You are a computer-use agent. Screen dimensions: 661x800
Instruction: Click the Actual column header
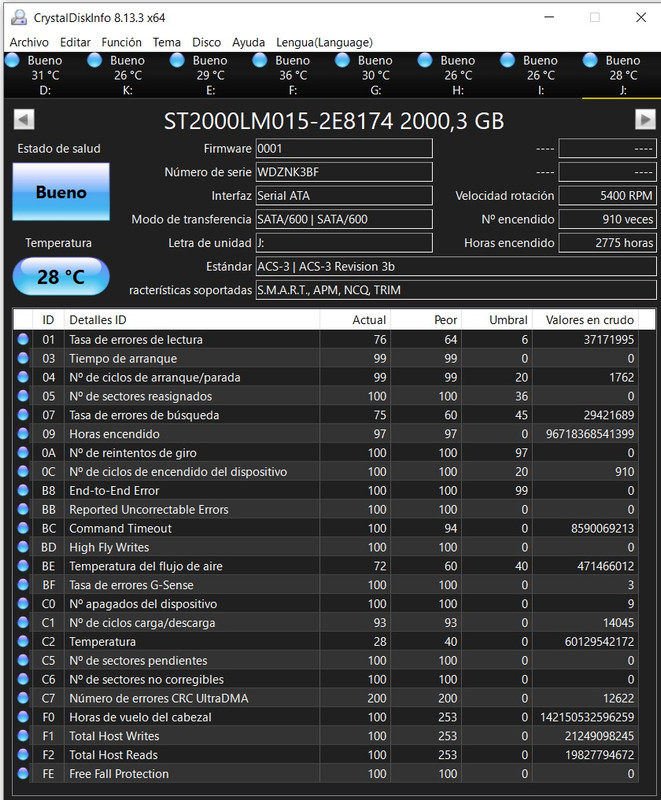click(355, 320)
